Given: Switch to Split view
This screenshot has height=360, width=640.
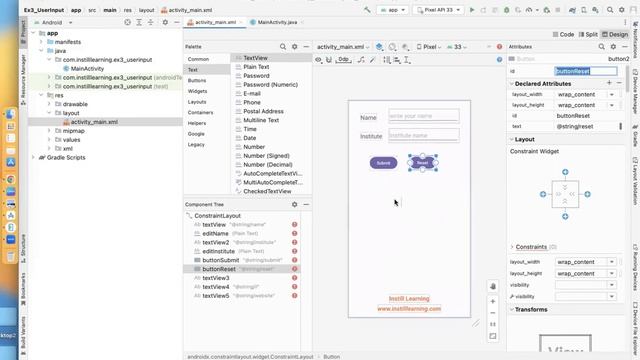Looking at the screenshot, I should [x=588, y=35].
